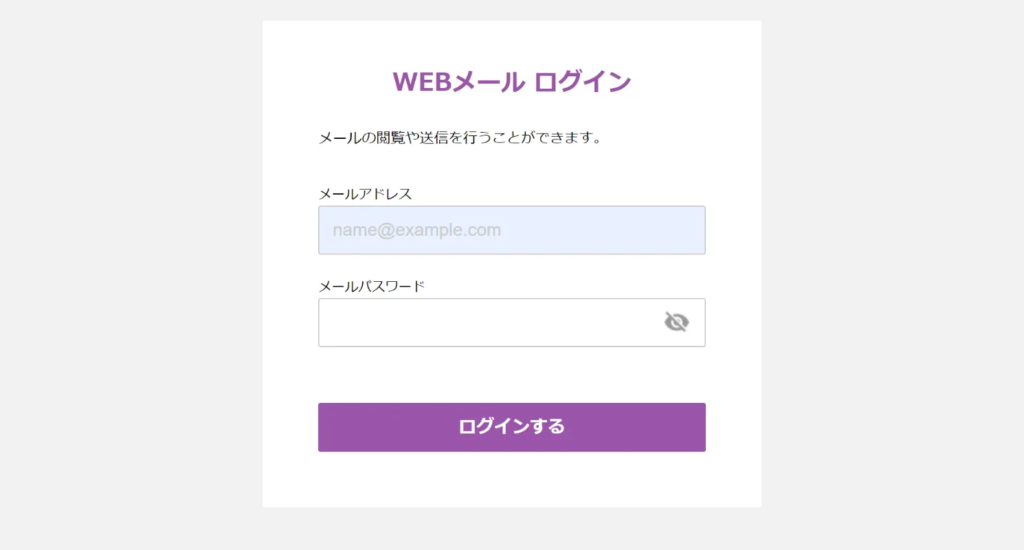Click the word WEBメール in the page title

click(457, 82)
